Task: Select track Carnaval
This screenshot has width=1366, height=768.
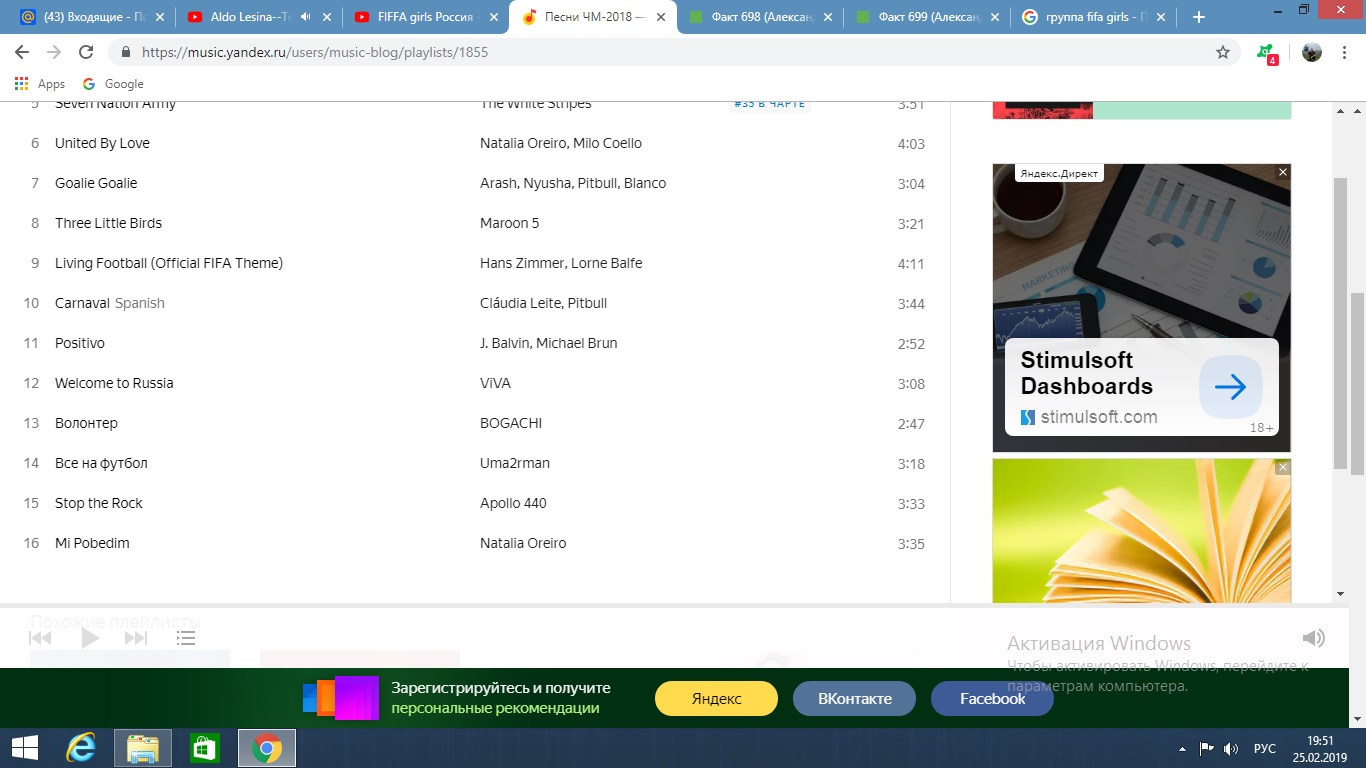Action: tap(82, 303)
